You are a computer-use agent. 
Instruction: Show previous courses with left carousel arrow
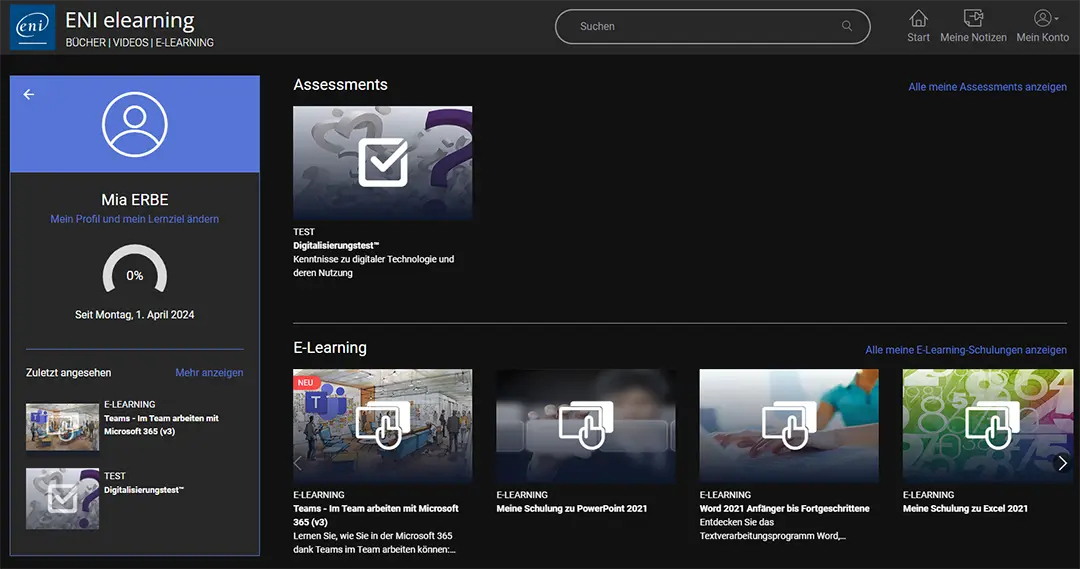[x=298, y=464]
